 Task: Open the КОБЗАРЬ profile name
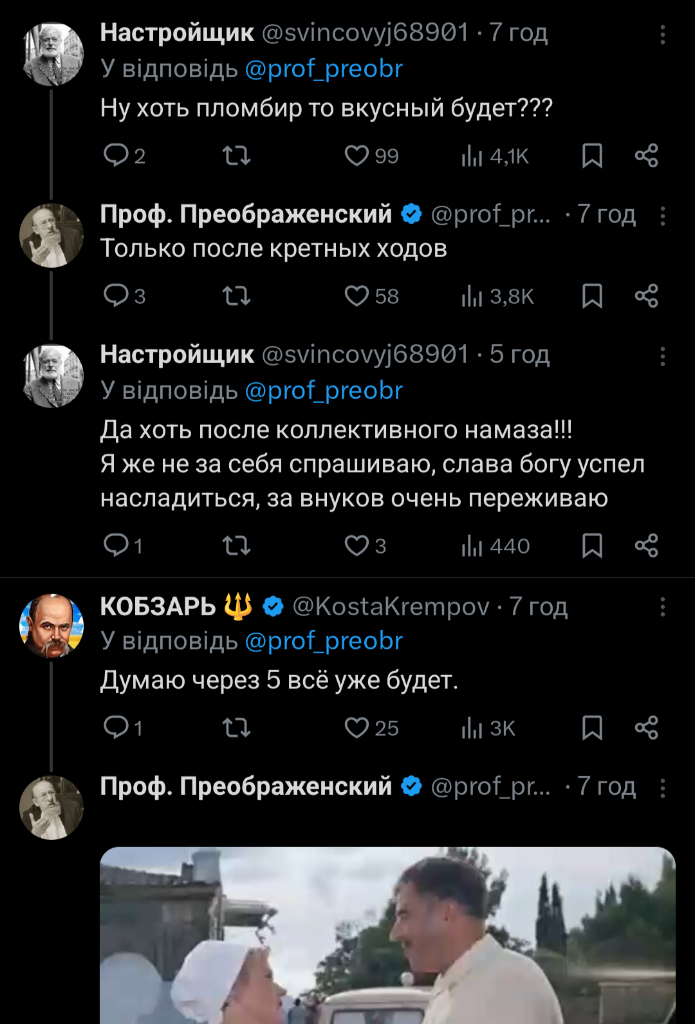(x=158, y=606)
